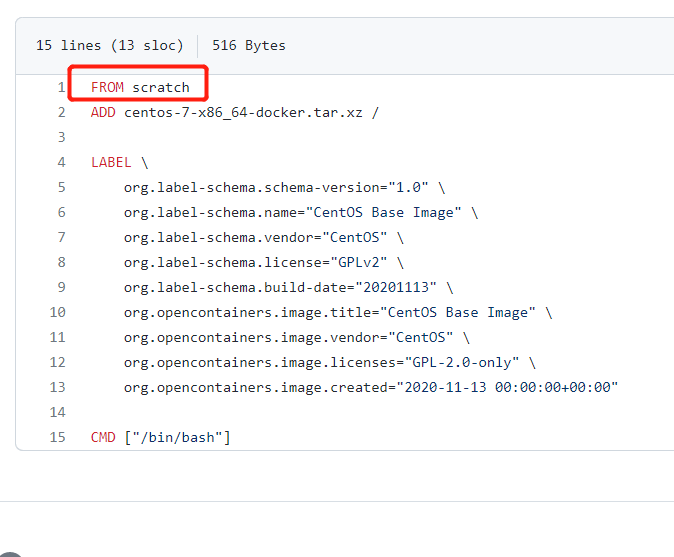Viewport: 674px width, 557px height.
Task: Click the FROM keyword
Action: point(107,87)
